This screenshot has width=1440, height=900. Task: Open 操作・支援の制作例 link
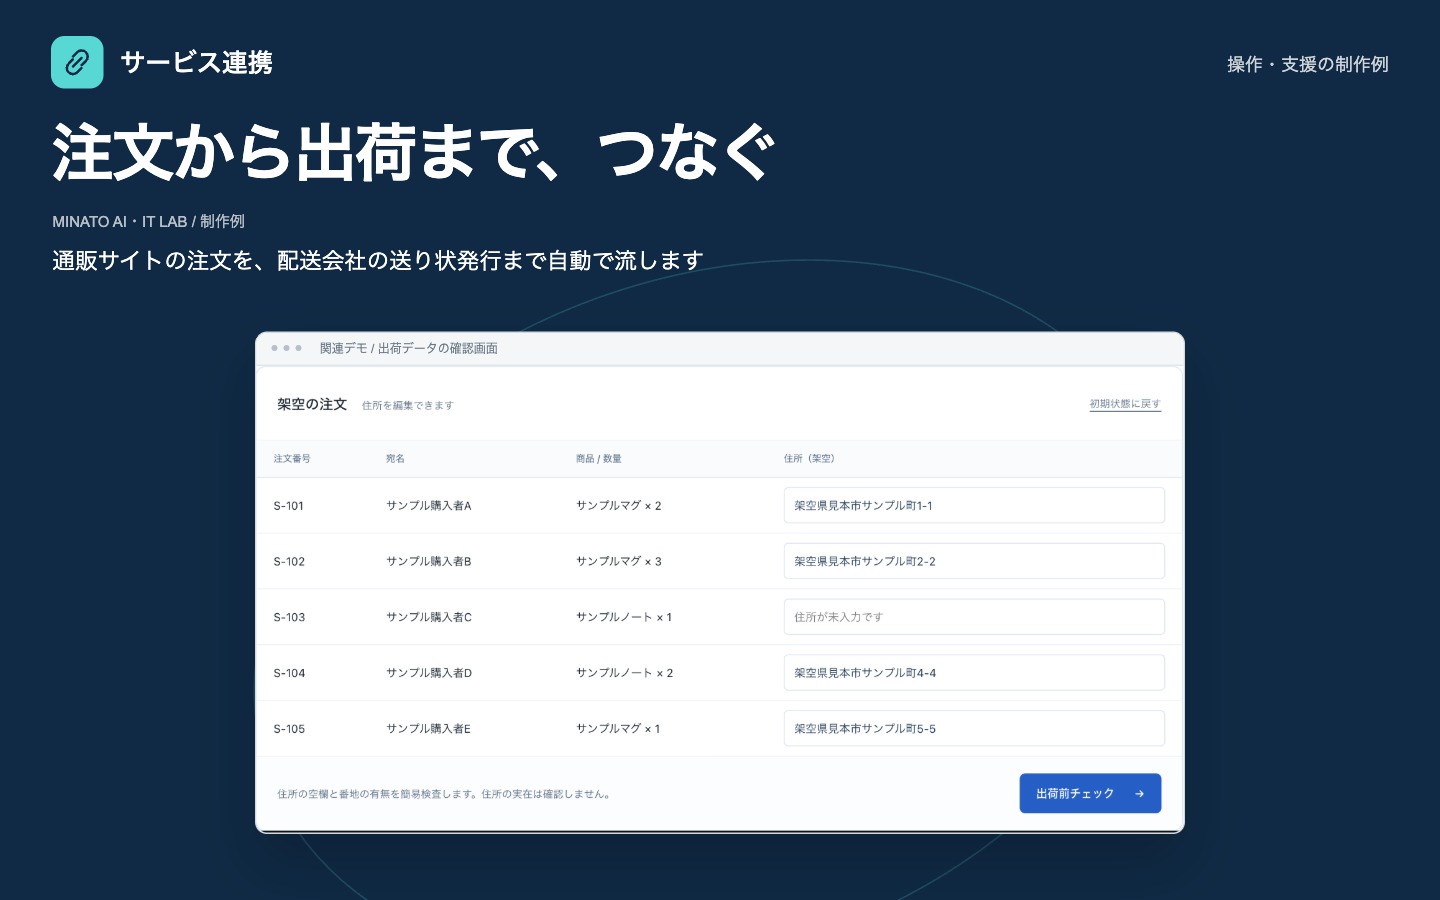coord(1308,64)
